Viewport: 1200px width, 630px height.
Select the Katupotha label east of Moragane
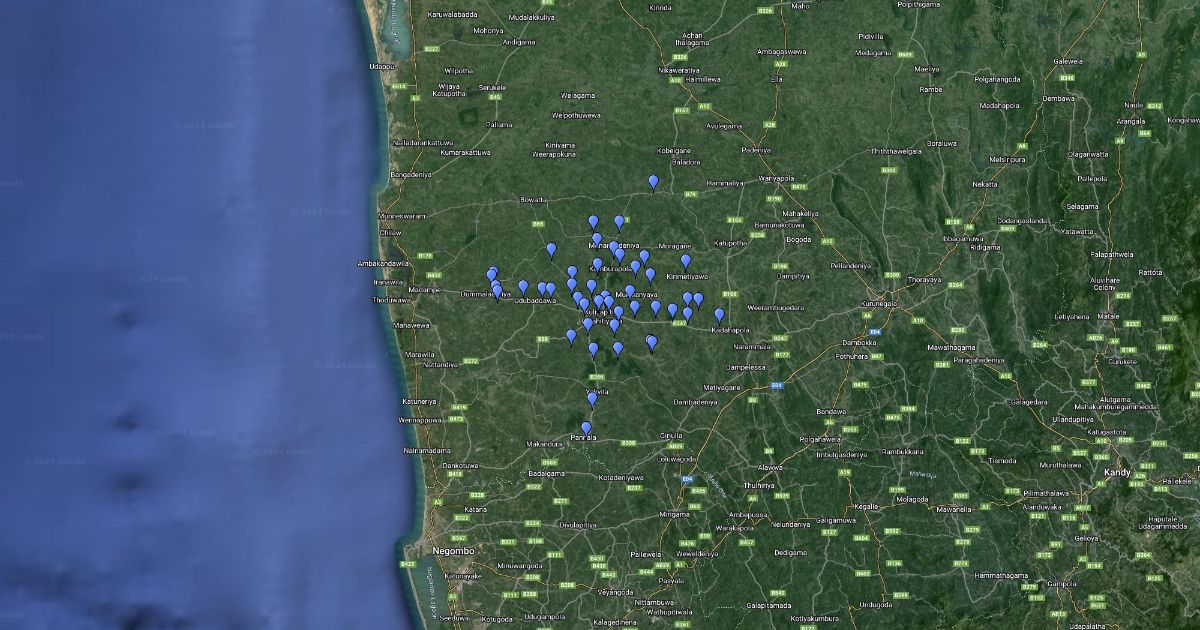point(731,242)
